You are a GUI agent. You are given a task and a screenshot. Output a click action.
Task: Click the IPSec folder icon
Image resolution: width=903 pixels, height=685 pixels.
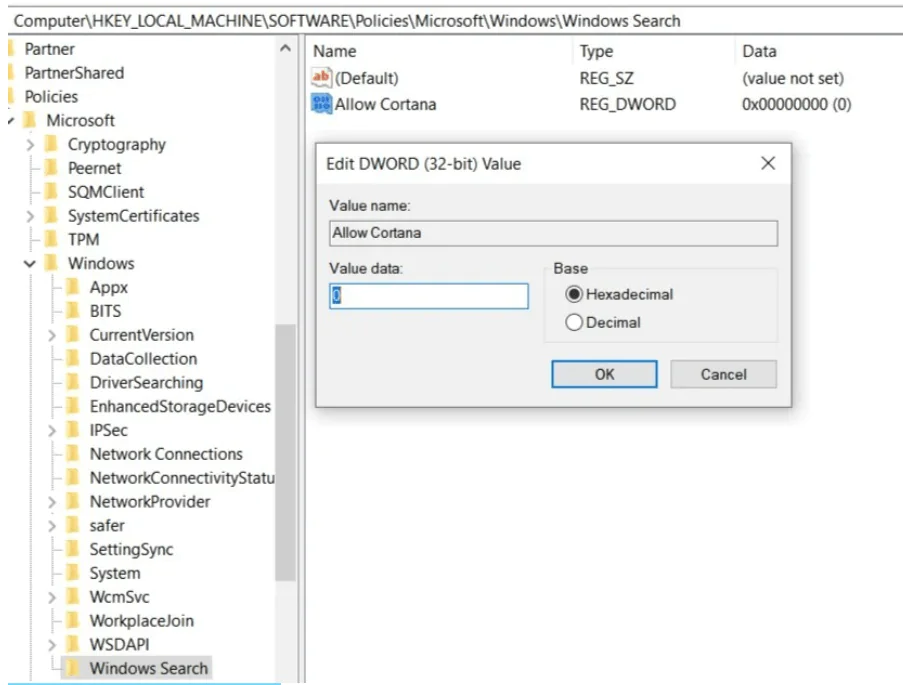coord(73,430)
